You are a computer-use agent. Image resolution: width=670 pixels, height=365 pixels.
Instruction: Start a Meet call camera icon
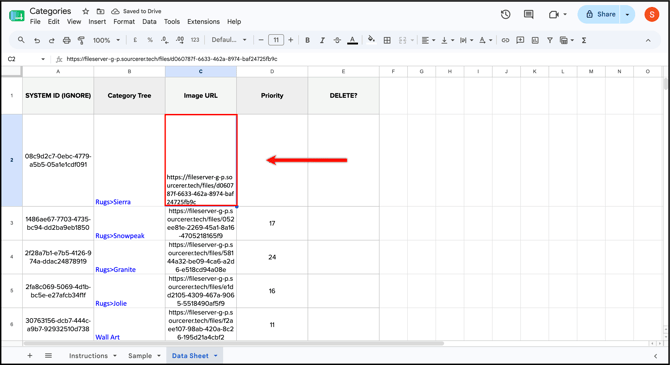click(554, 14)
